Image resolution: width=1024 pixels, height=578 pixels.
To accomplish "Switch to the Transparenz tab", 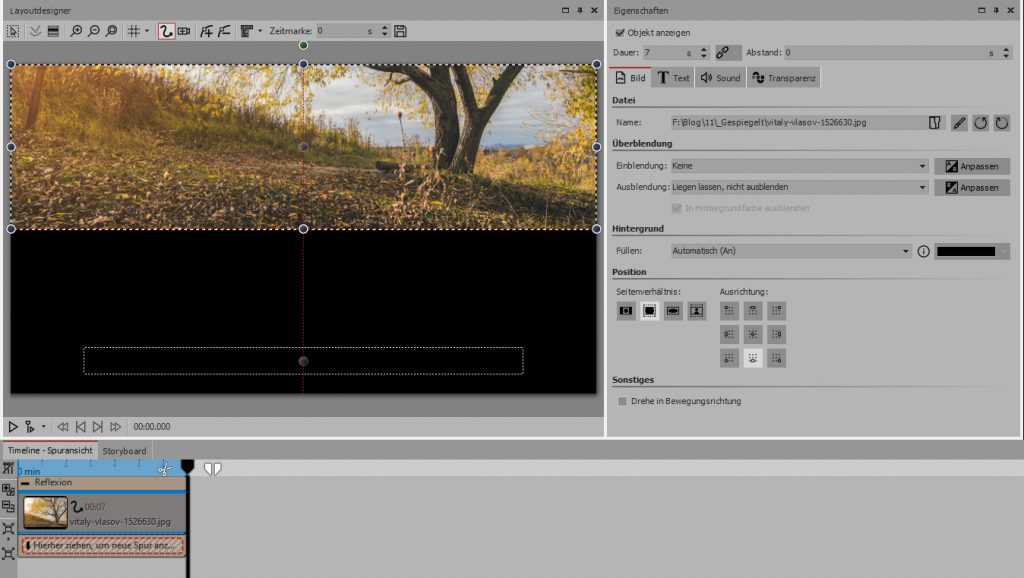I will coord(784,78).
